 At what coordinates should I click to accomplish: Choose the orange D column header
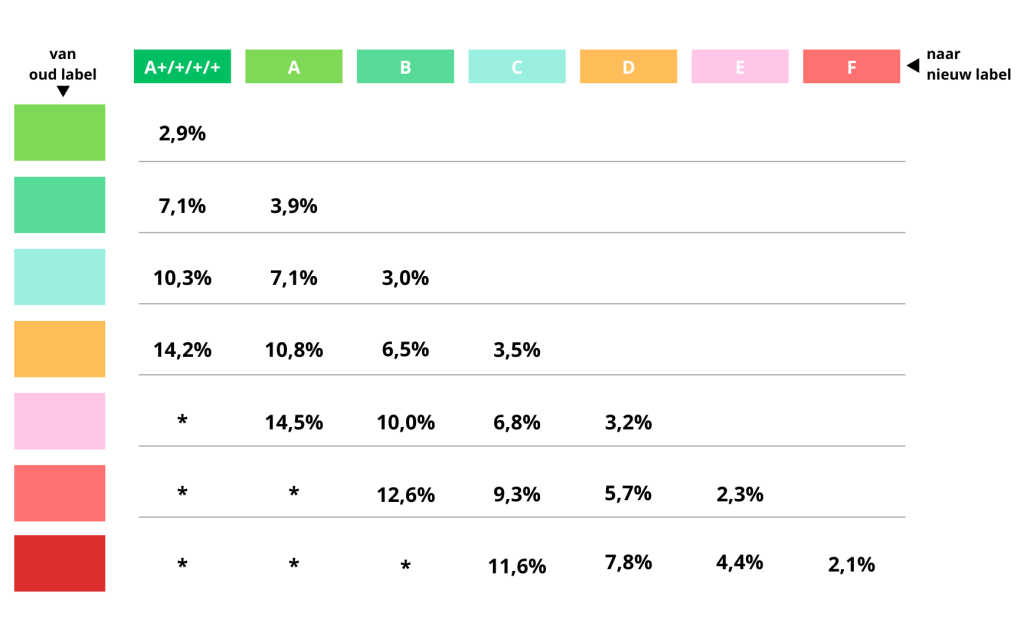pos(628,67)
